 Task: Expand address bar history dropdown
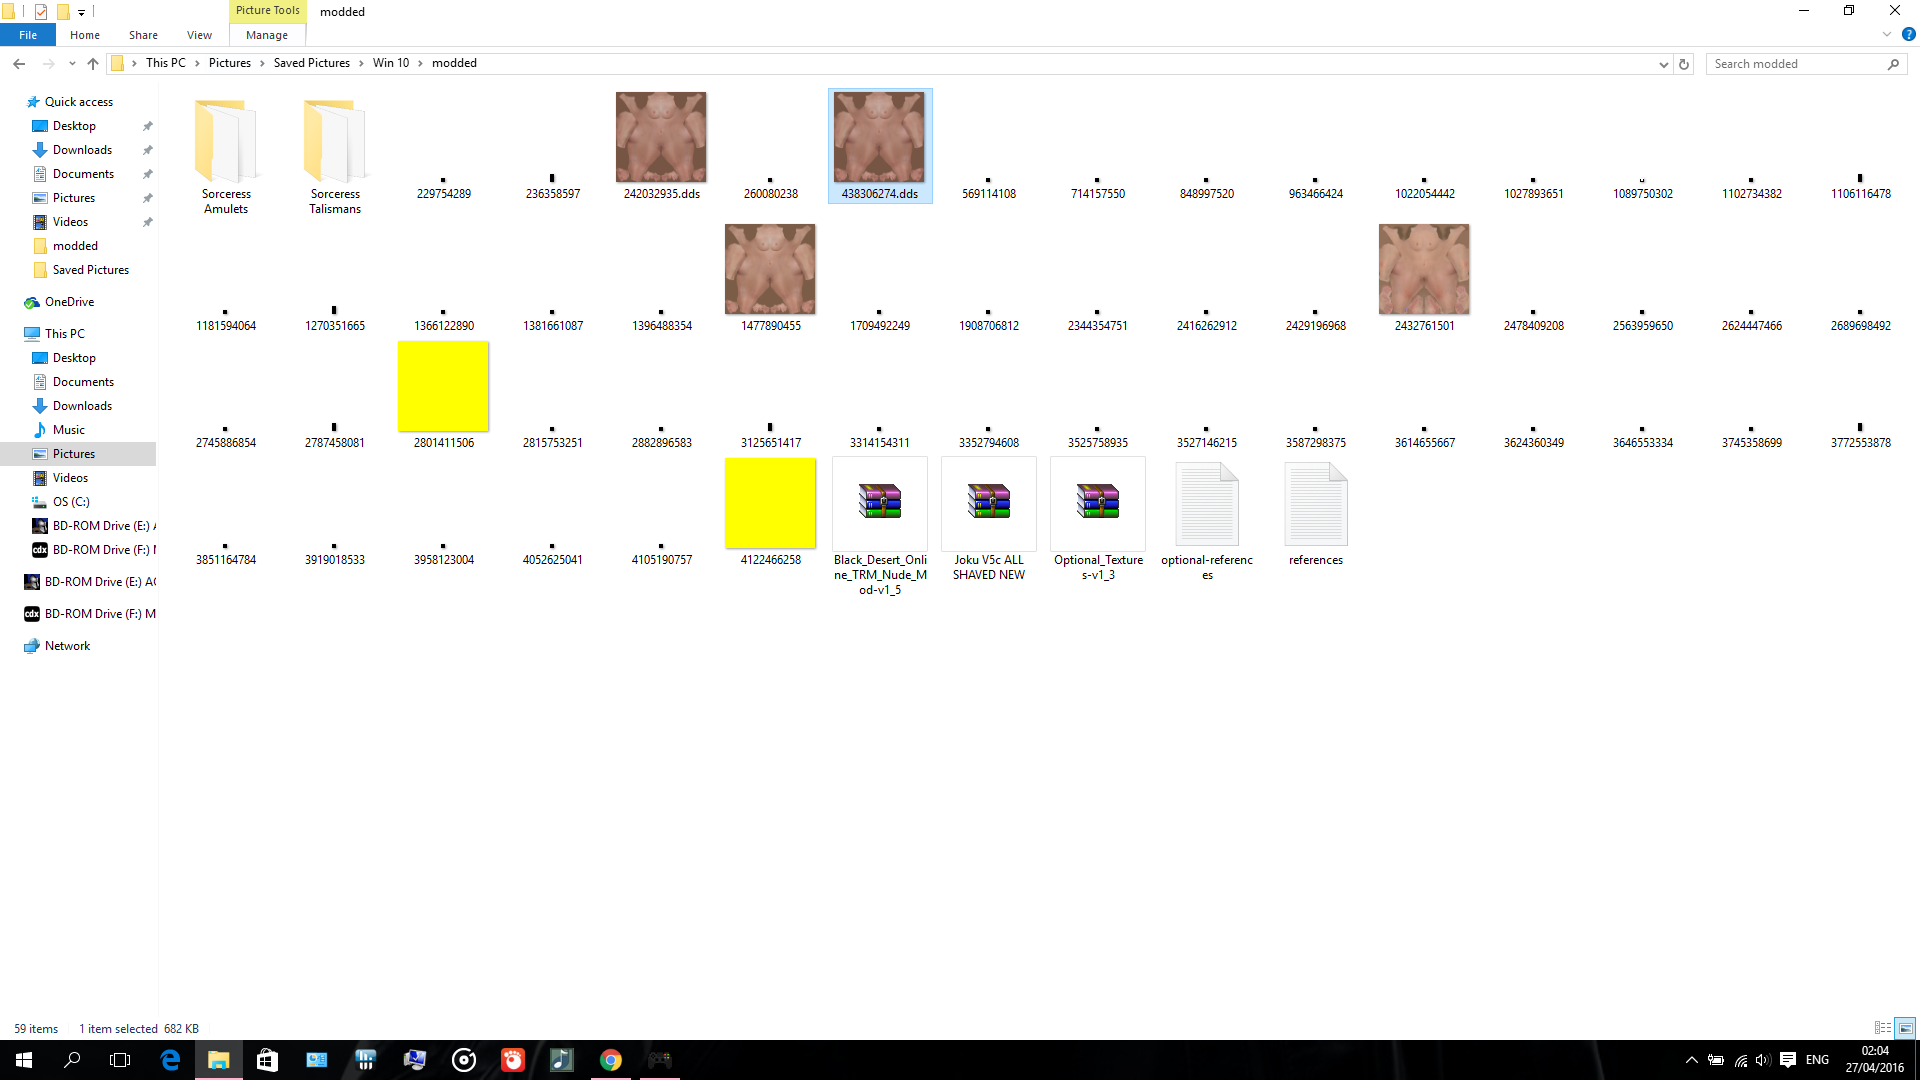(1663, 64)
